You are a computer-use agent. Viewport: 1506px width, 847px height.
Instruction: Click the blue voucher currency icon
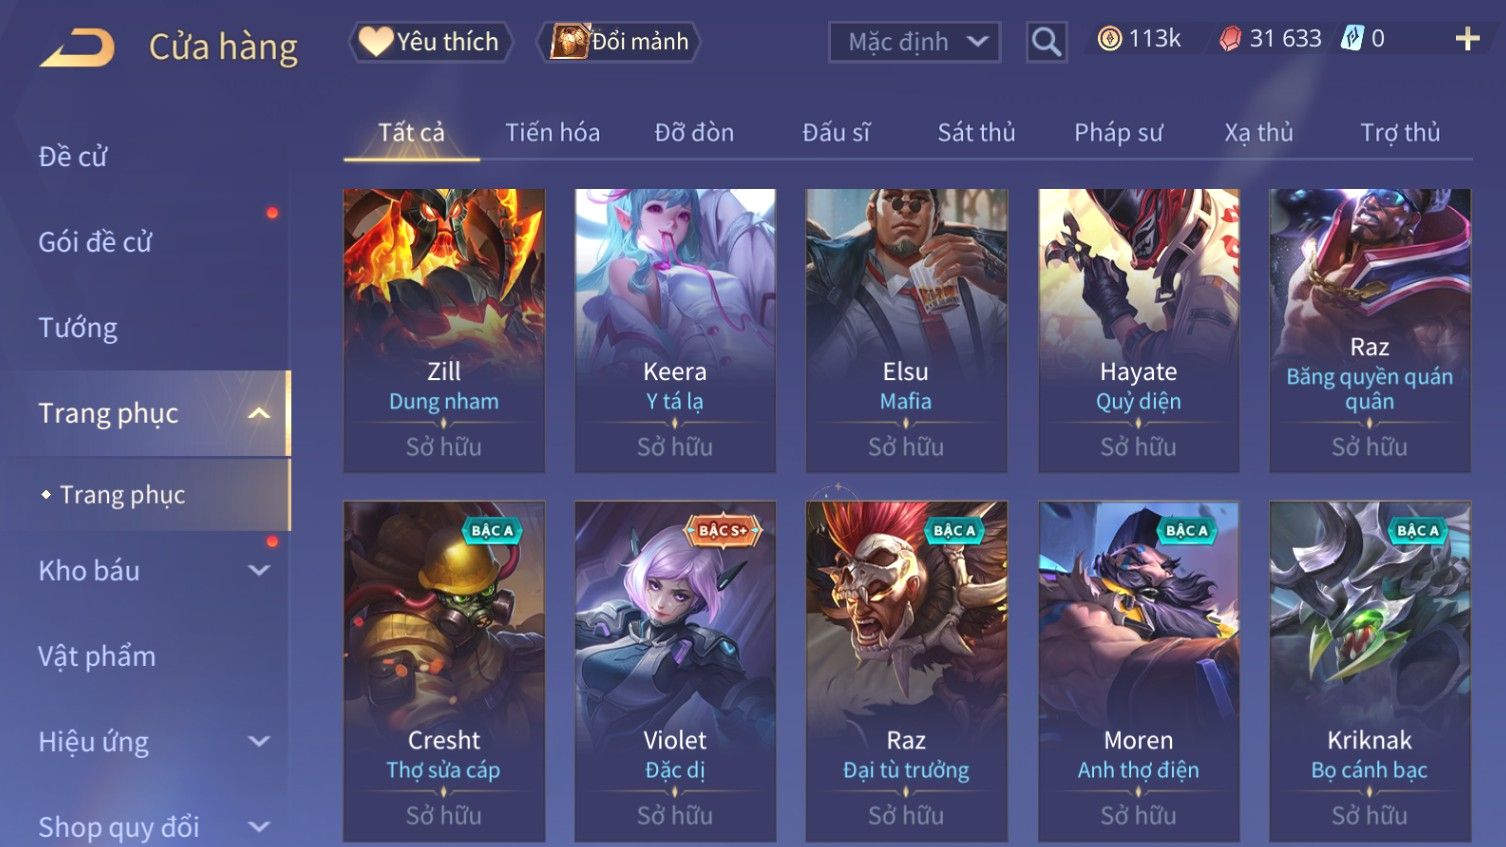1352,39
